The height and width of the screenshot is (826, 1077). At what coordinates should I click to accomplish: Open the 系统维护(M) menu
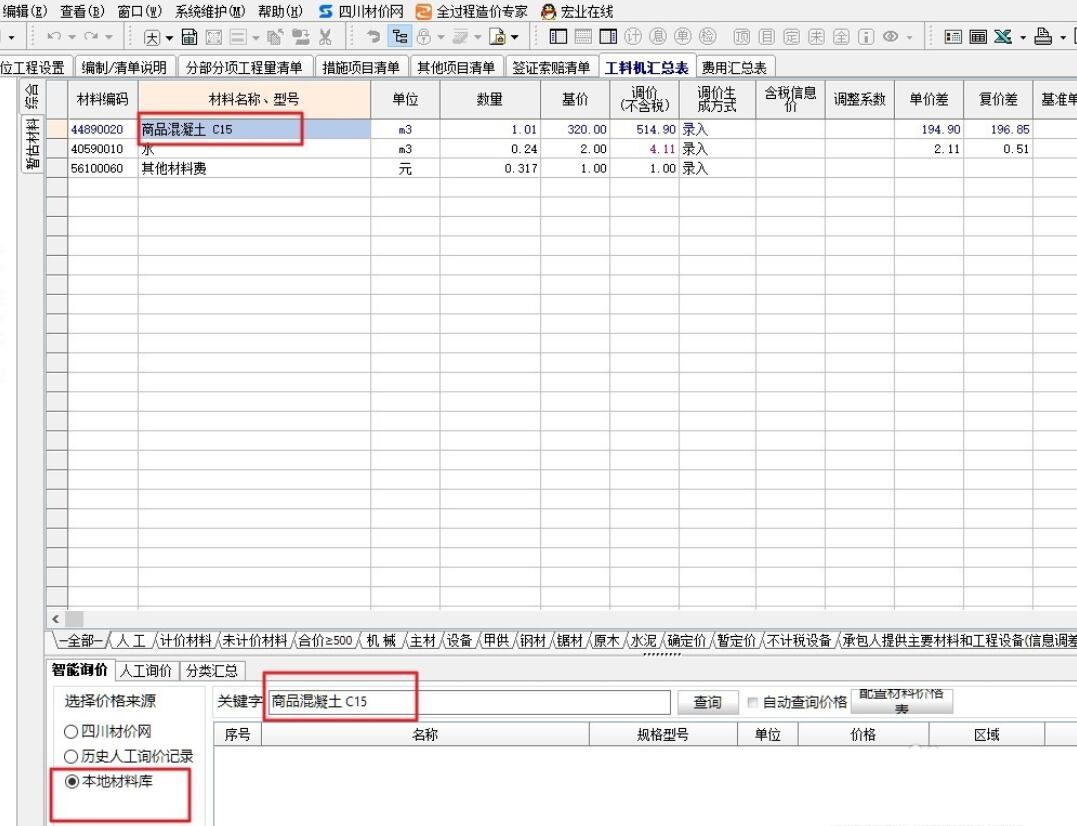point(209,12)
